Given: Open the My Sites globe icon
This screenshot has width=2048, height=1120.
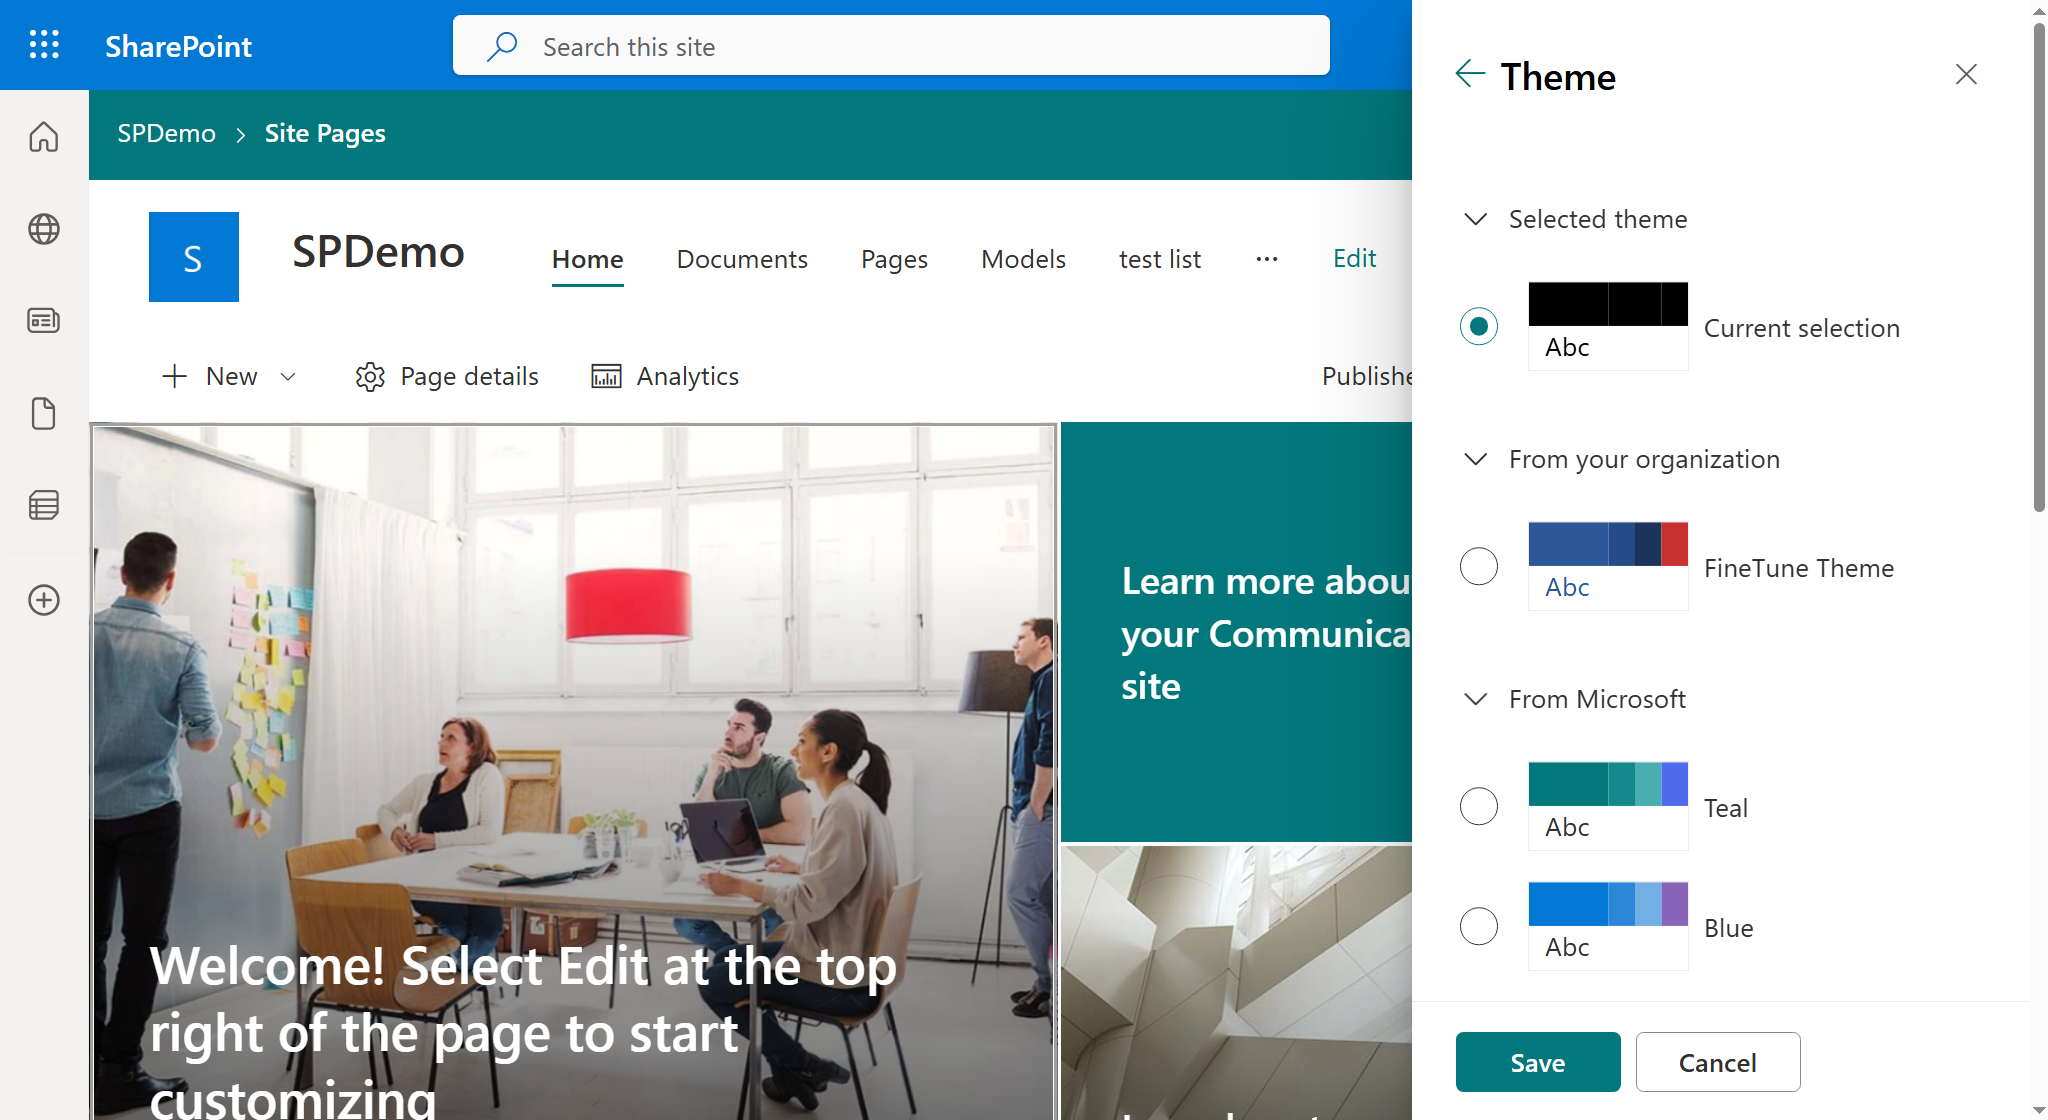Looking at the screenshot, I should click(44, 228).
